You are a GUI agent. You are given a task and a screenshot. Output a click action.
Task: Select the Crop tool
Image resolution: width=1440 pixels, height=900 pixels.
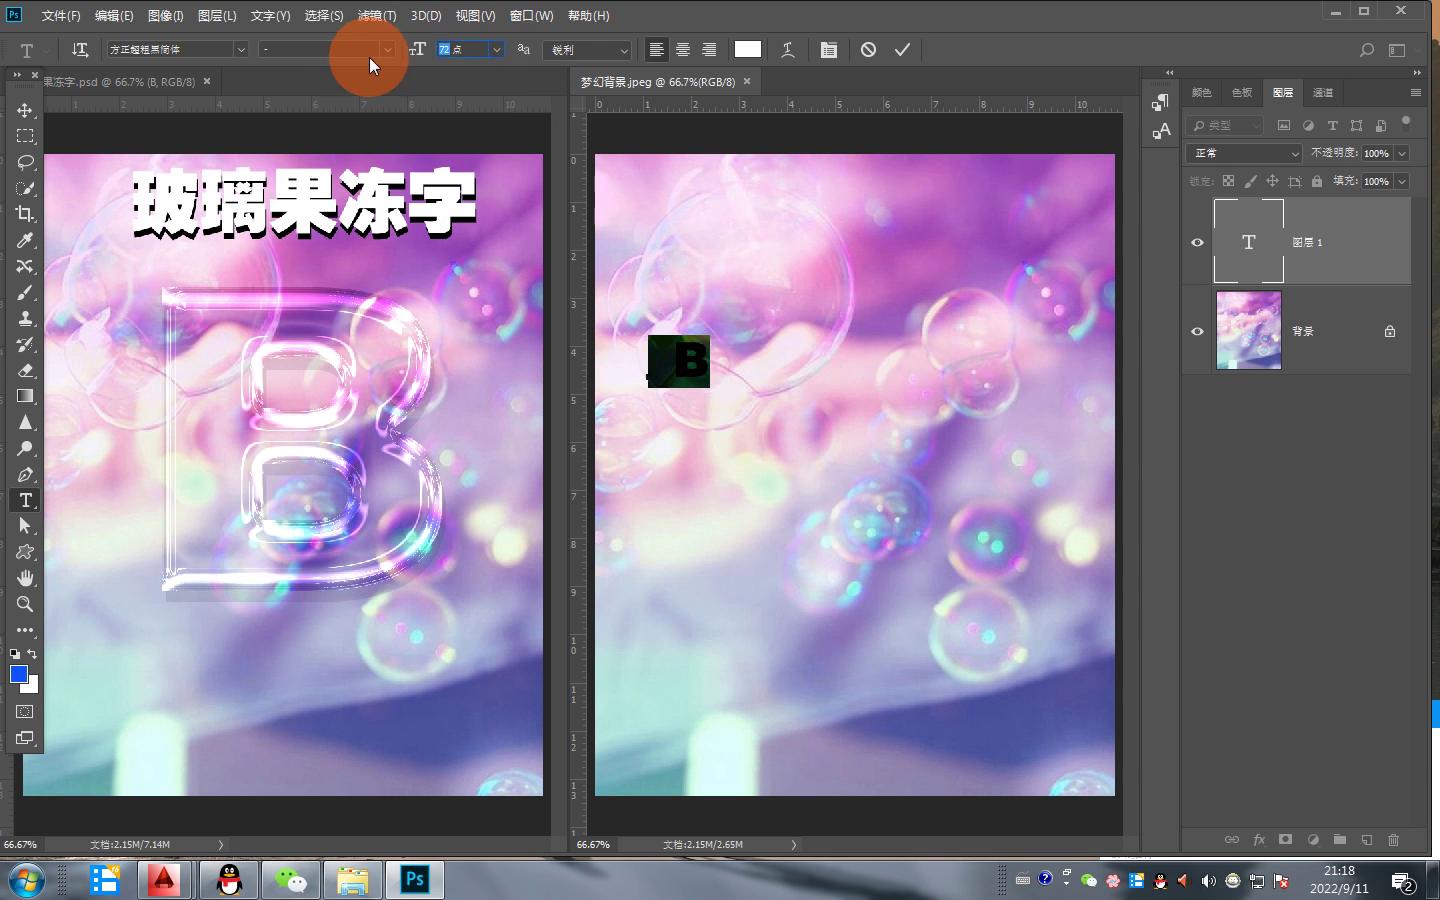pyautogui.click(x=25, y=214)
